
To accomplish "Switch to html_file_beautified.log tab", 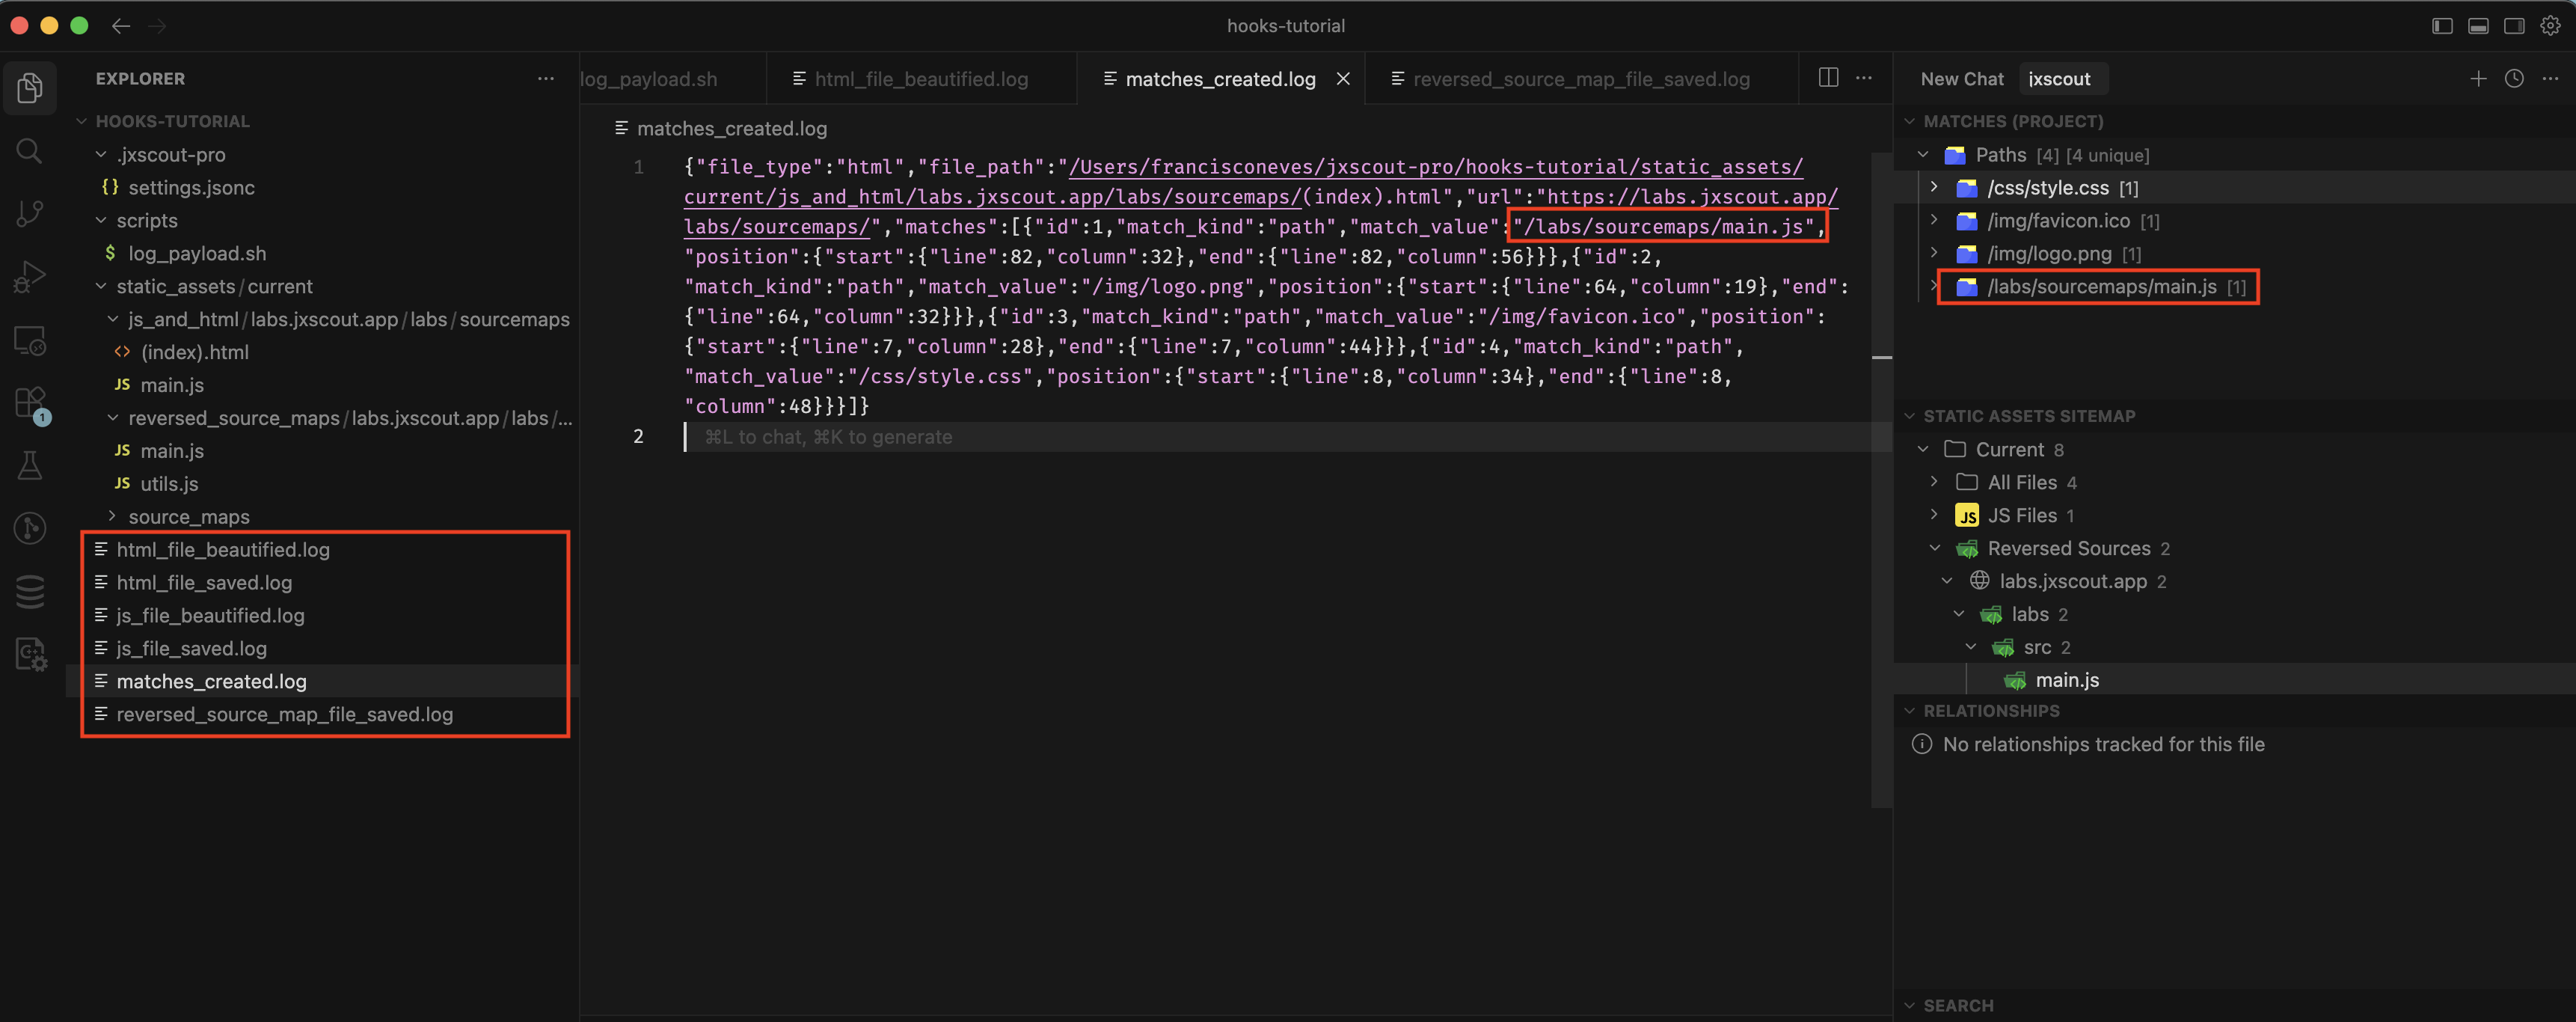I will 921,79.
